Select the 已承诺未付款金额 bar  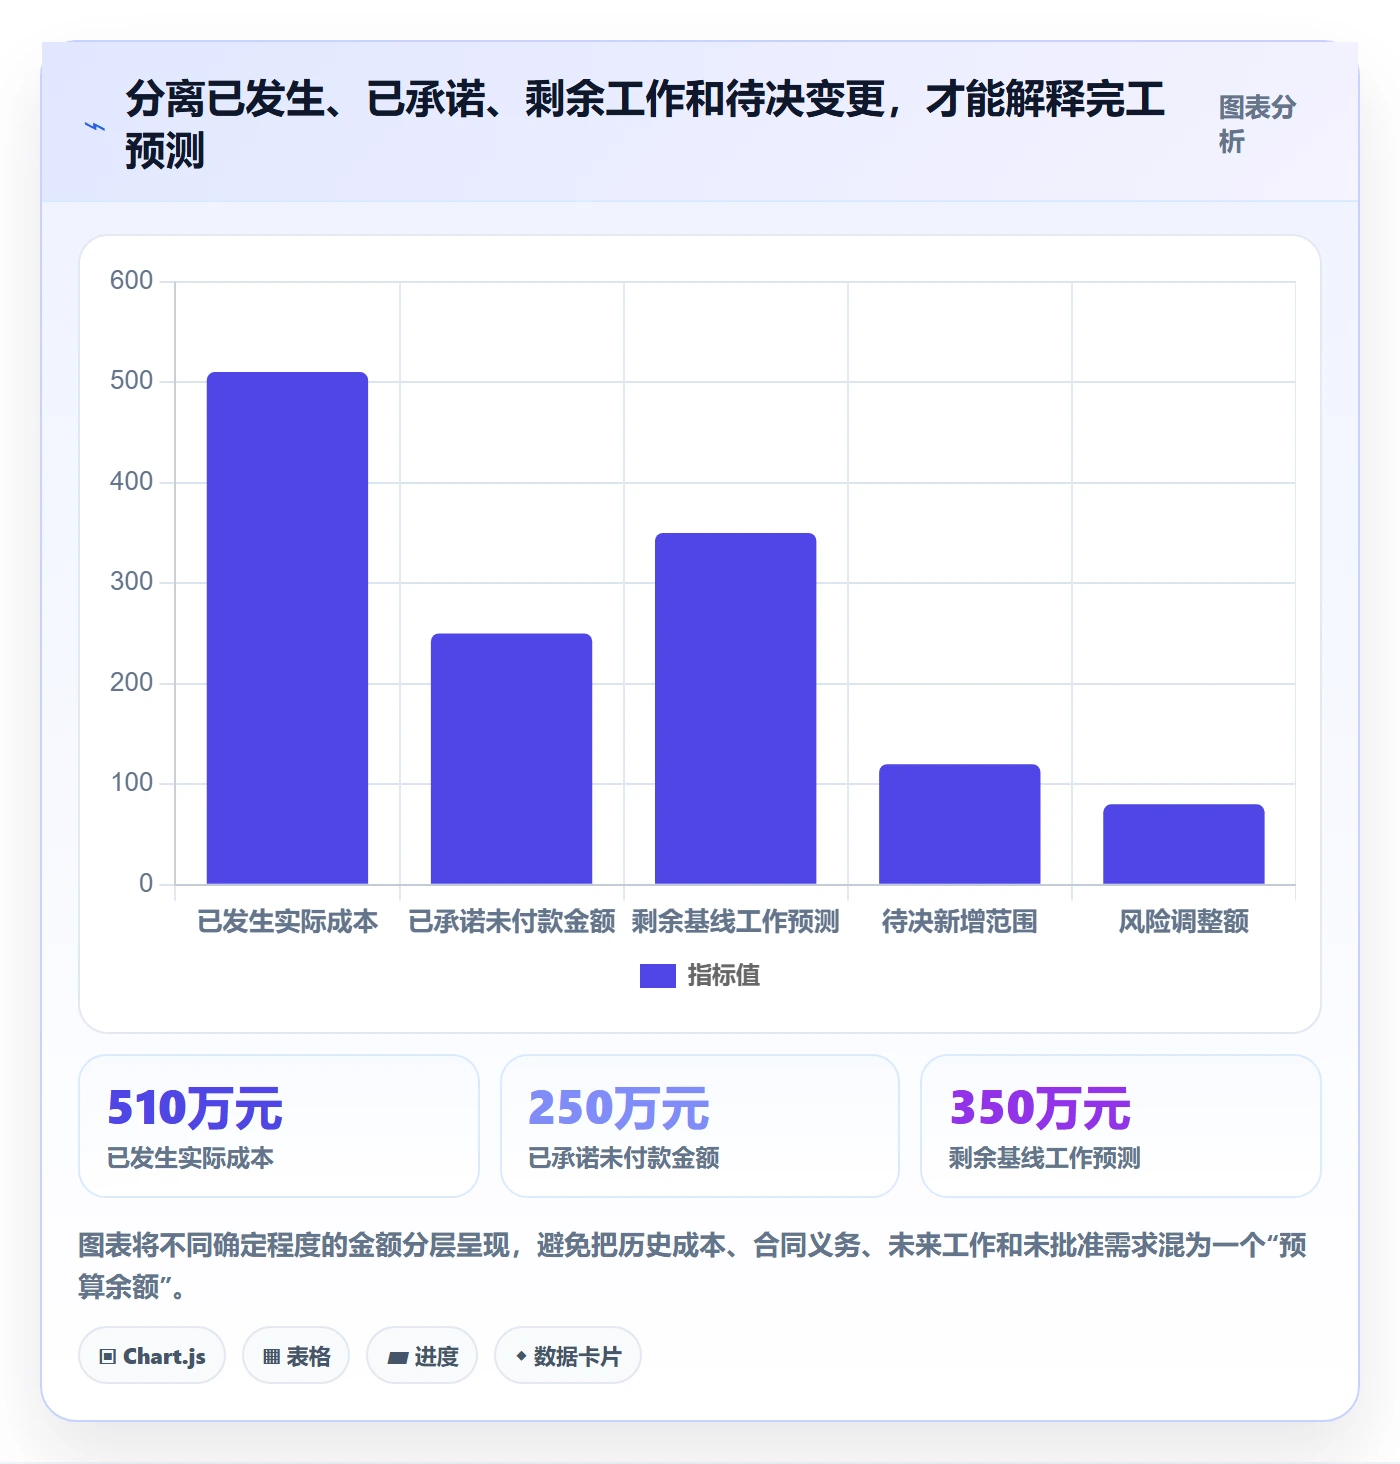[x=511, y=759]
